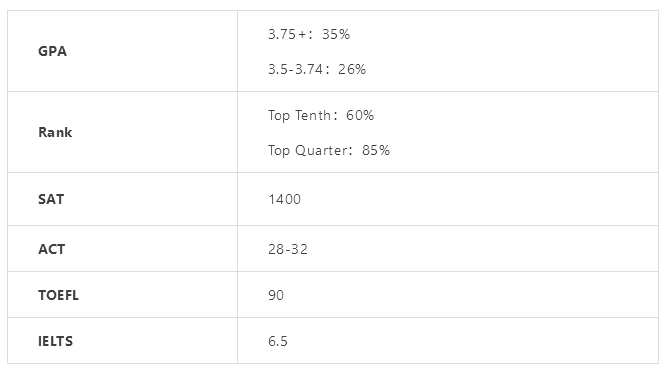Click the GPA row label

(52, 51)
